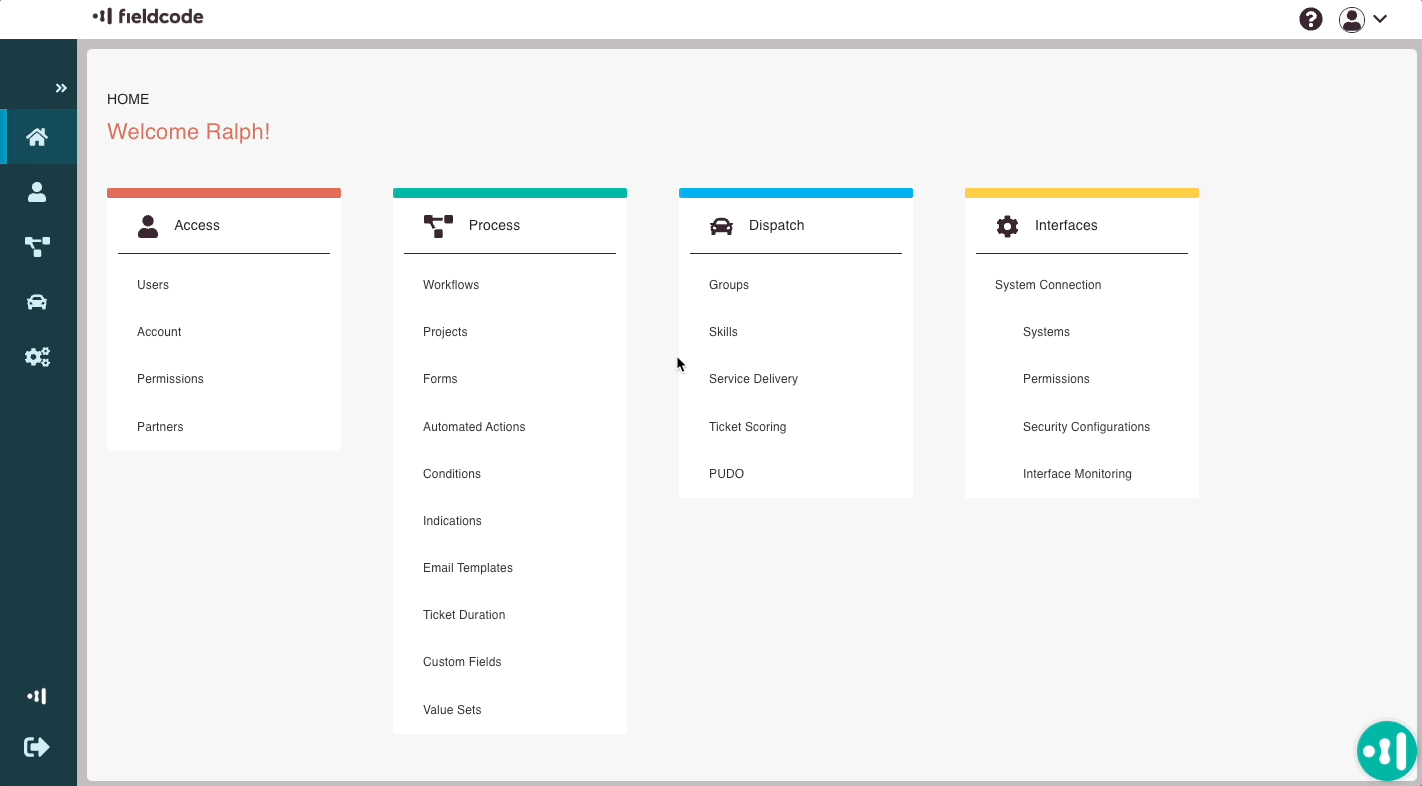This screenshot has width=1422, height=786.
Task: Open the Process card heading
Action: [494, 226]
